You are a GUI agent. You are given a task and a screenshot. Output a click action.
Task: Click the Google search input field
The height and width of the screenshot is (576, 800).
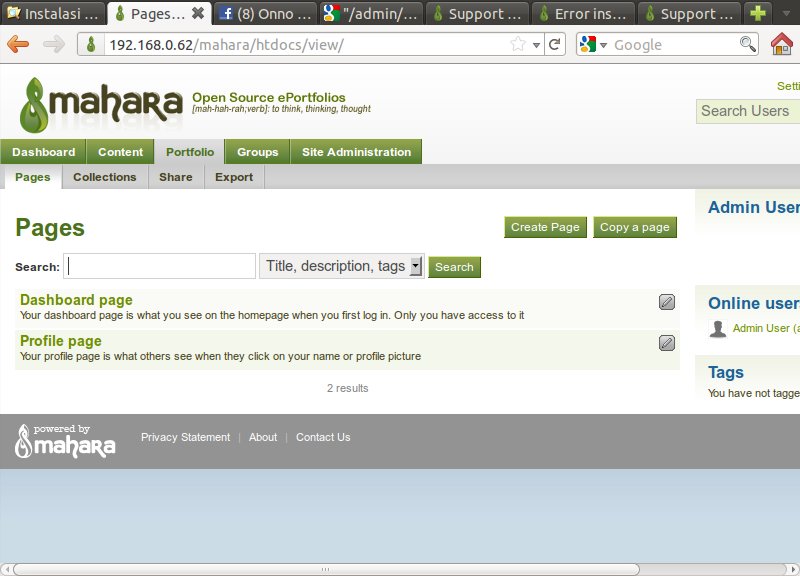click(x=673, y=45)
